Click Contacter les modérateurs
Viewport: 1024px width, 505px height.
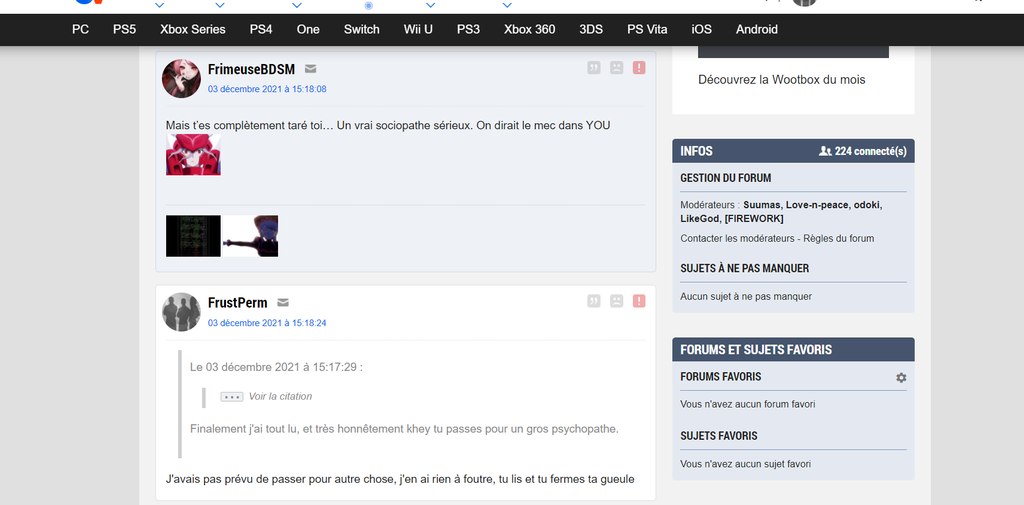point(737,238)
